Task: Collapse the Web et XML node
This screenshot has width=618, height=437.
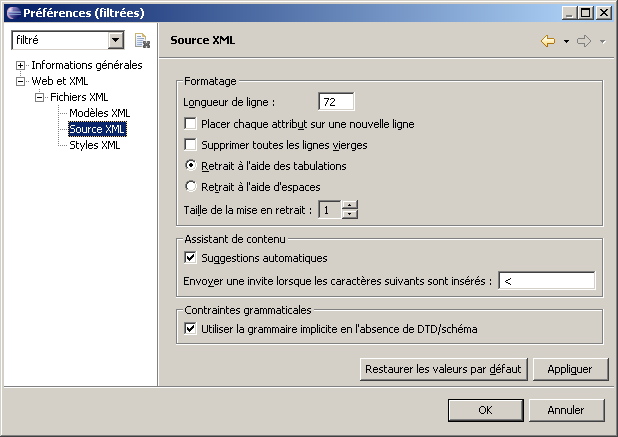Action: pyautogui.click(x=21, y=82)
